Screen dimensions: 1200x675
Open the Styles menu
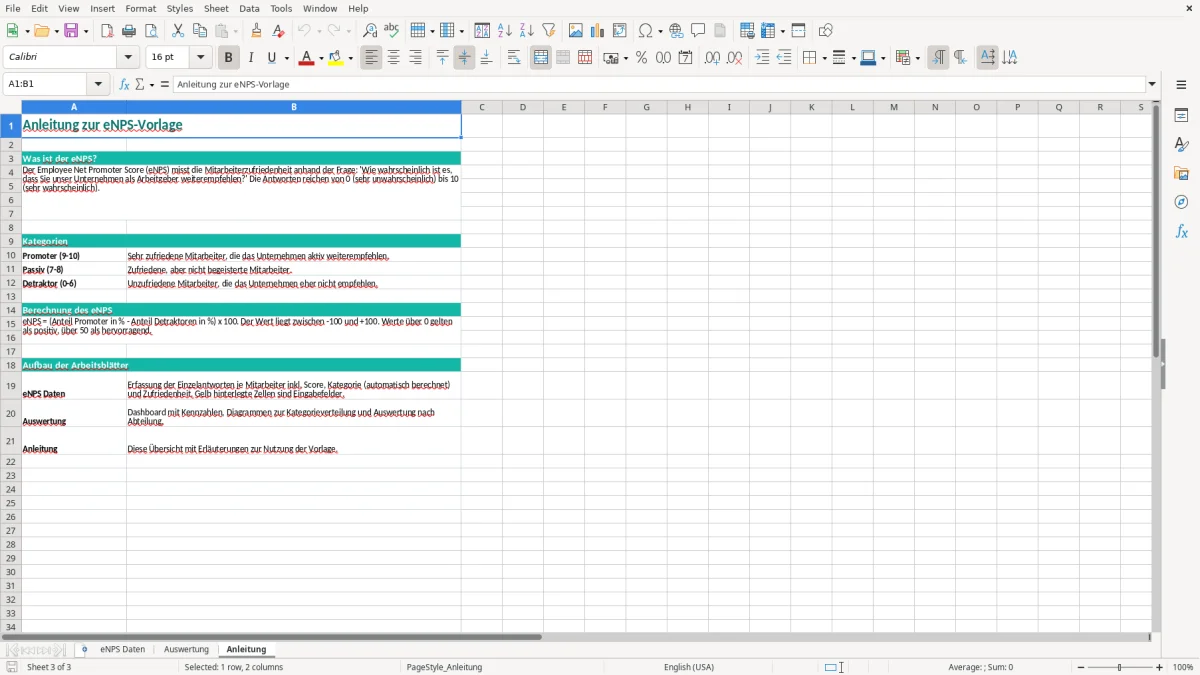tap(180, 8)
